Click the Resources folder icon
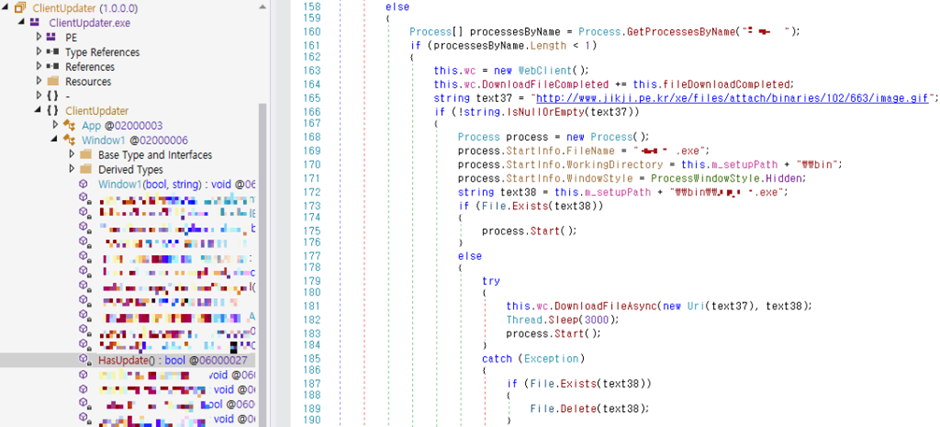 coord(53,81)
